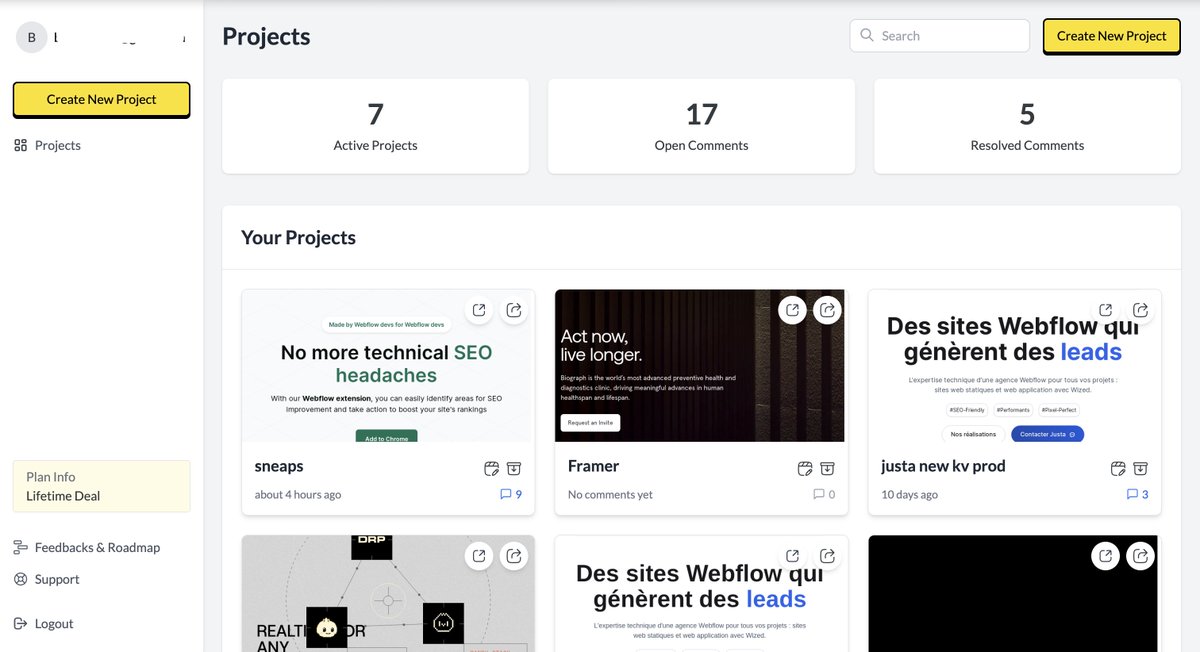Image resolution: width=1200 pixels, height=652 pixels.
Task: Click the Des sites Webflow thumbnail beneath Framer
Action: click(701, 594)
